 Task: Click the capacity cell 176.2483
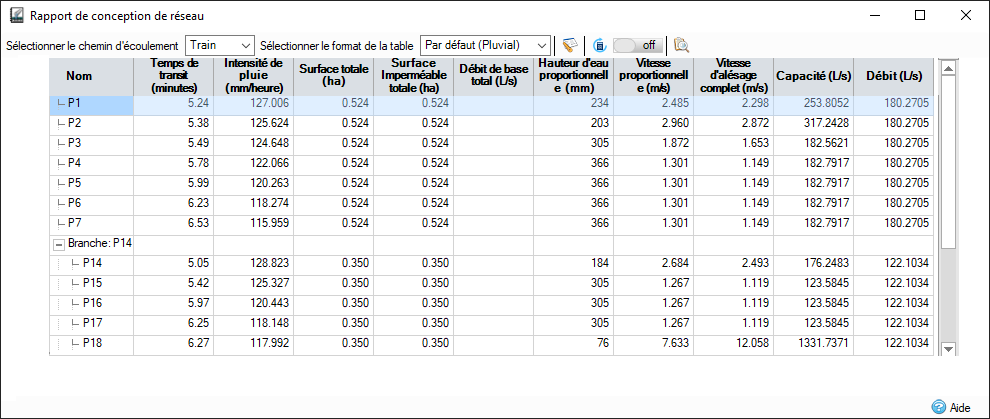(814, 263)
